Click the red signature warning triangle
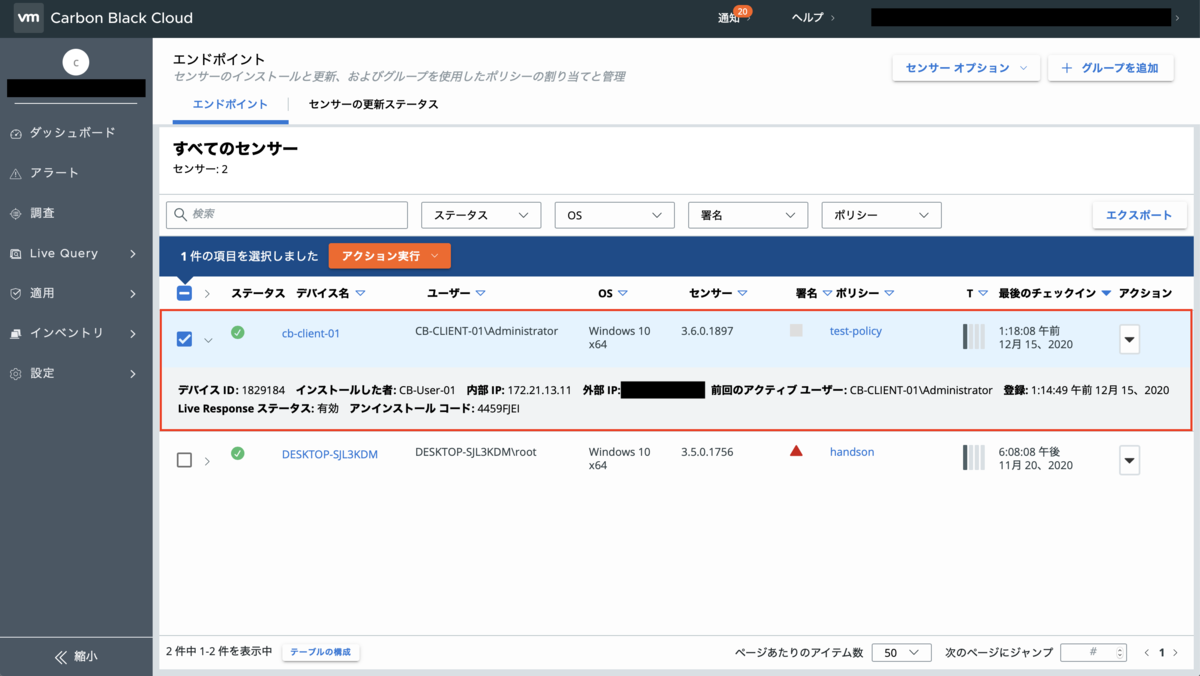1200x676 pixels. click(796, 451)
